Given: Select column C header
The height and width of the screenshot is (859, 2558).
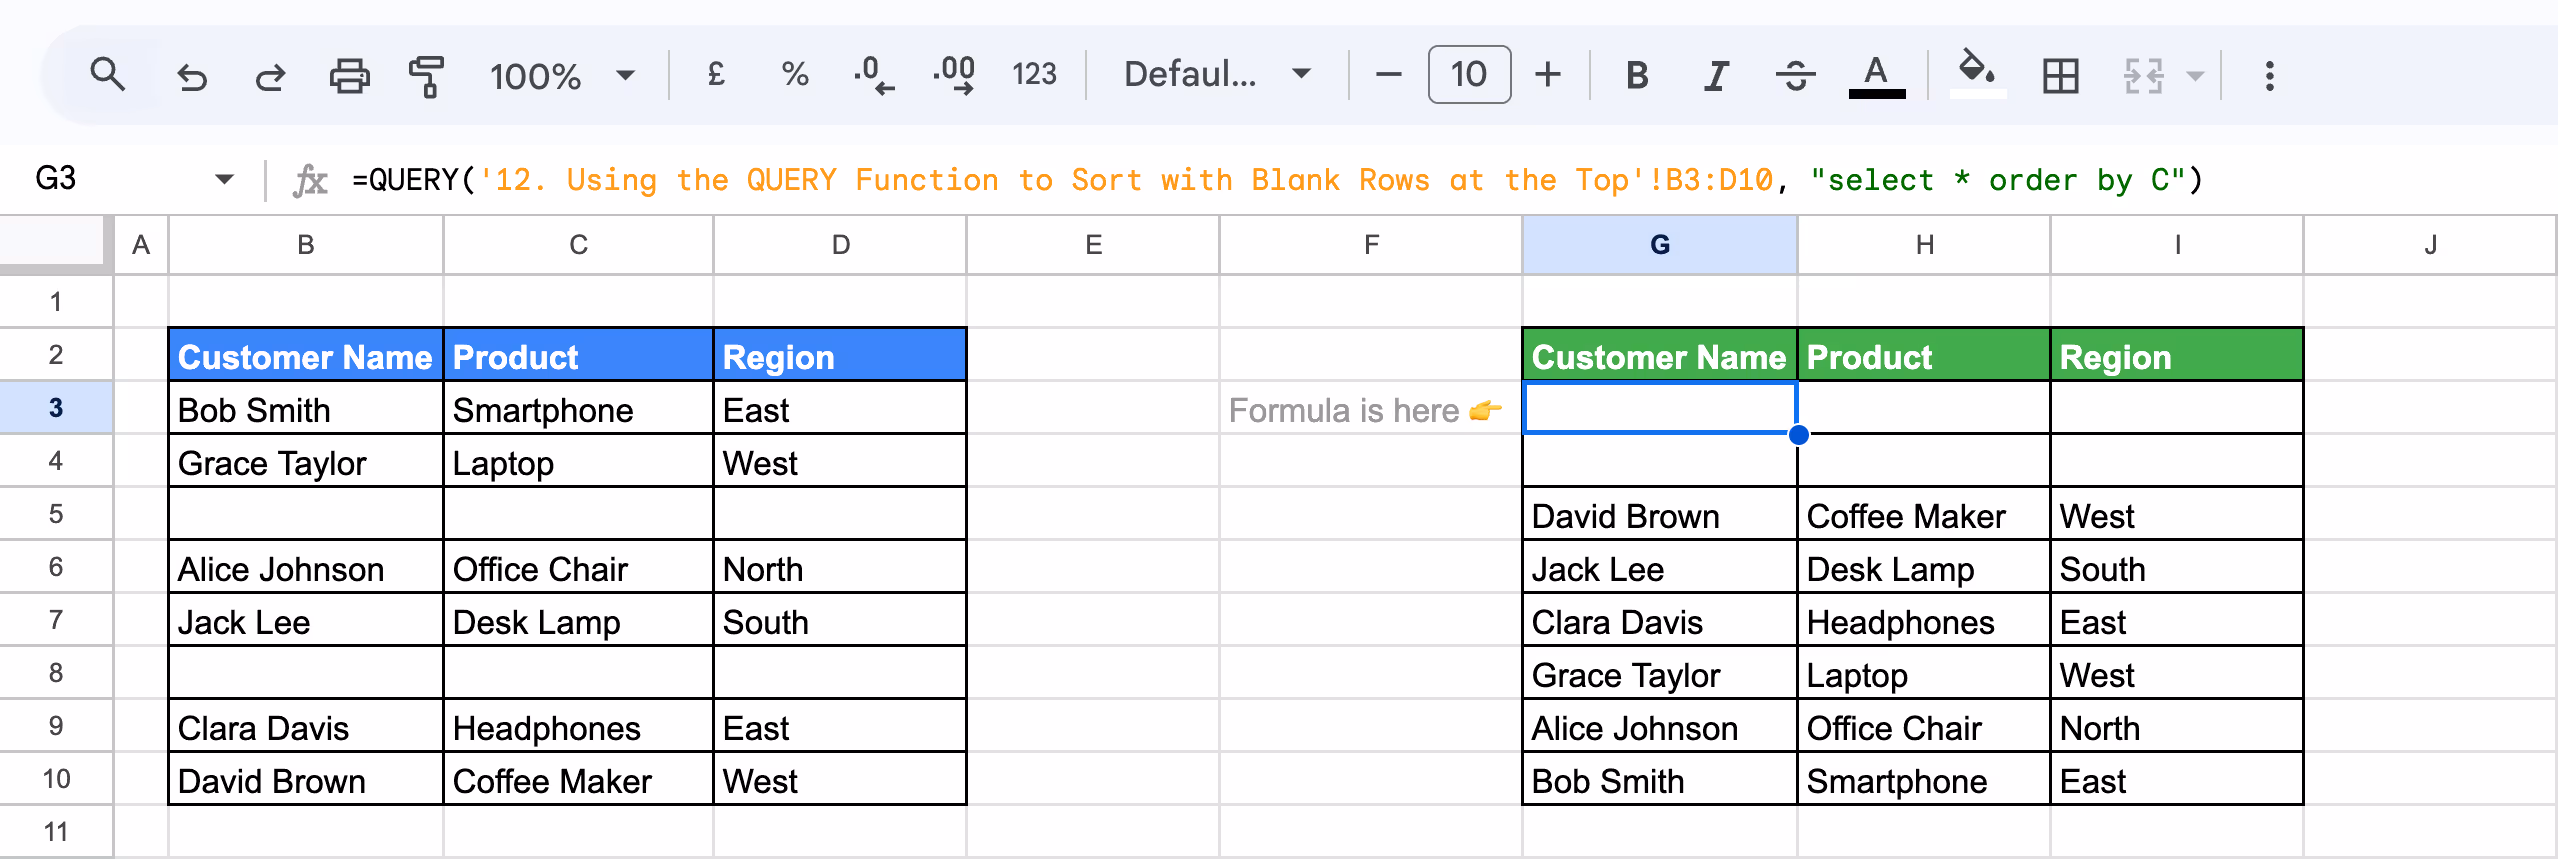Looking at the screenshot, I should click(578, 245).
